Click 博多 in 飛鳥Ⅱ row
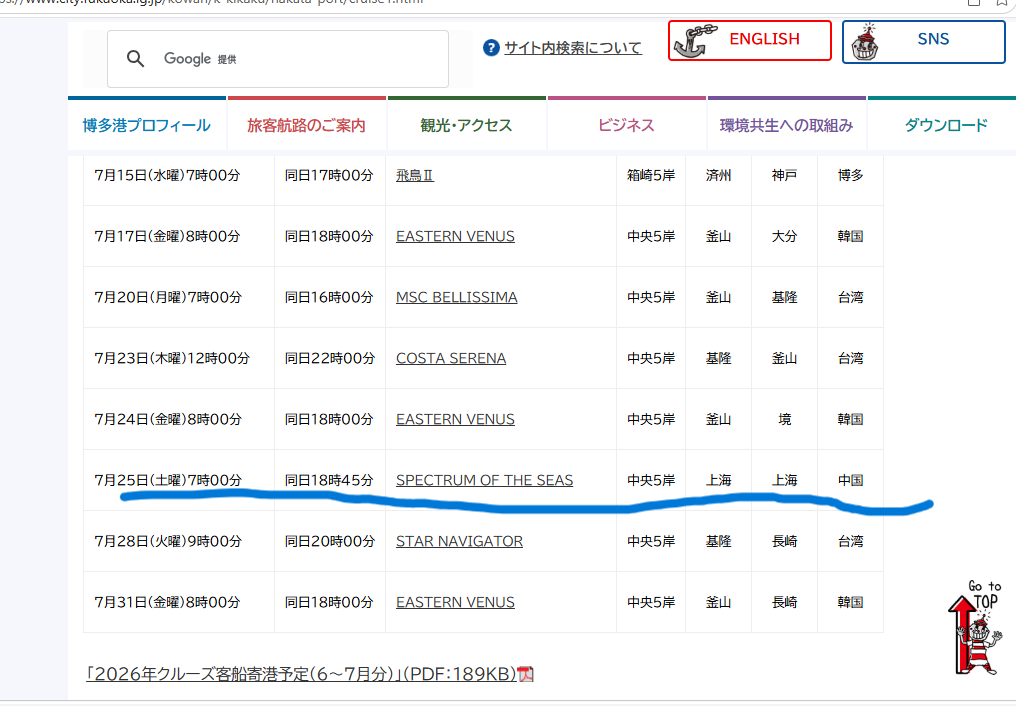 click(x=851, y=175)
